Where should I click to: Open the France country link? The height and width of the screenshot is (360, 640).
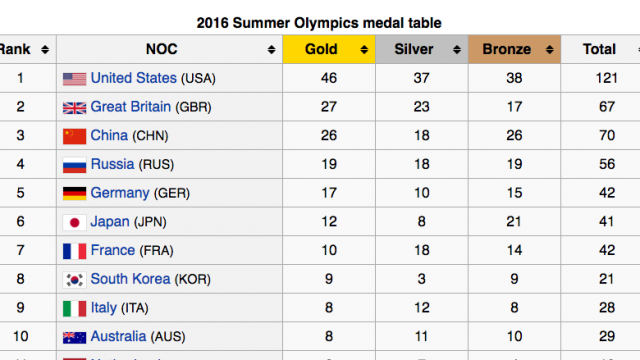click(x=113, y=250)
